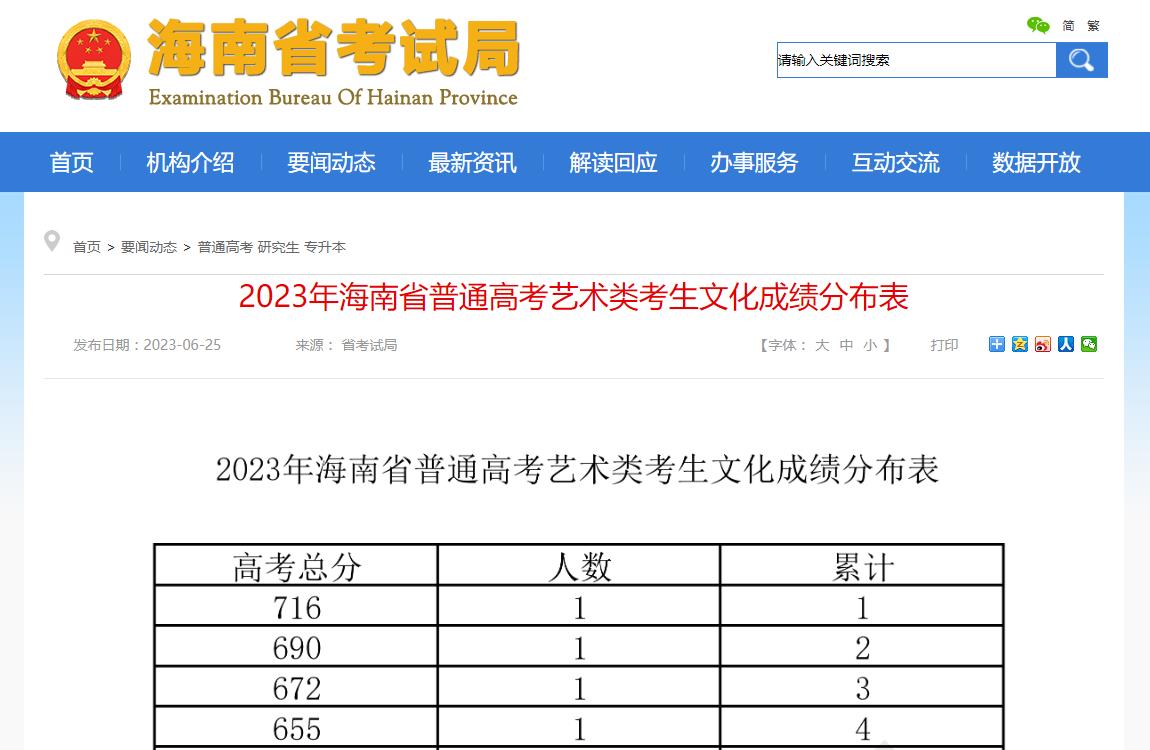The width and height of the screenshot is (1150, 750).
Task: Set font size to large 大
Action: (x=822, y=345)
